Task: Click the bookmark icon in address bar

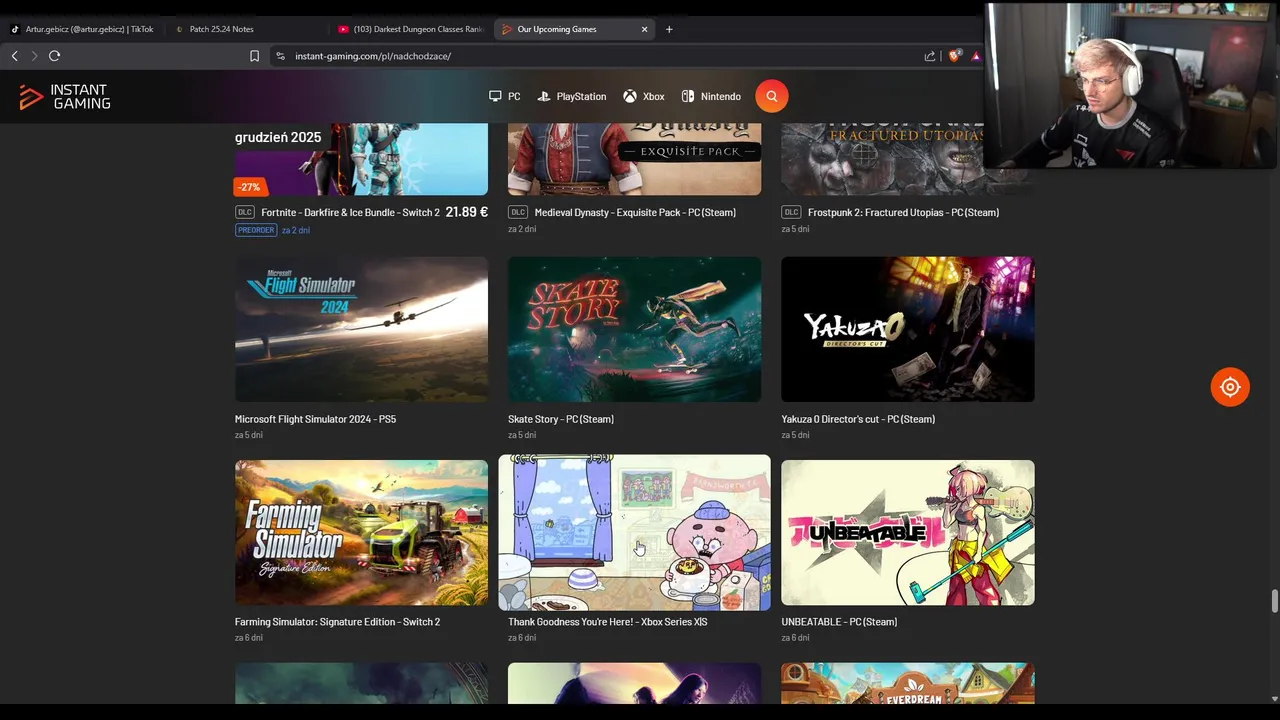Action: (x=254, y=56)
